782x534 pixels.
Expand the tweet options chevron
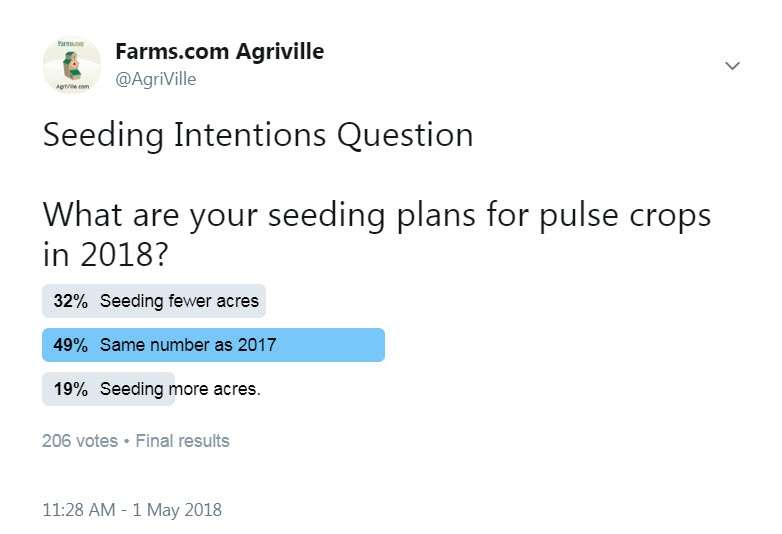tap(732, 66)
